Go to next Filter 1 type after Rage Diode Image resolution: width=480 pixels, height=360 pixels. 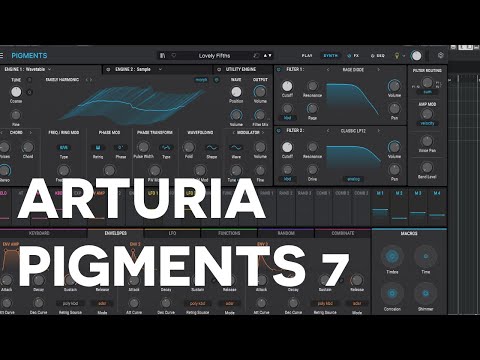pyautogui.click(x=378, y=70)
